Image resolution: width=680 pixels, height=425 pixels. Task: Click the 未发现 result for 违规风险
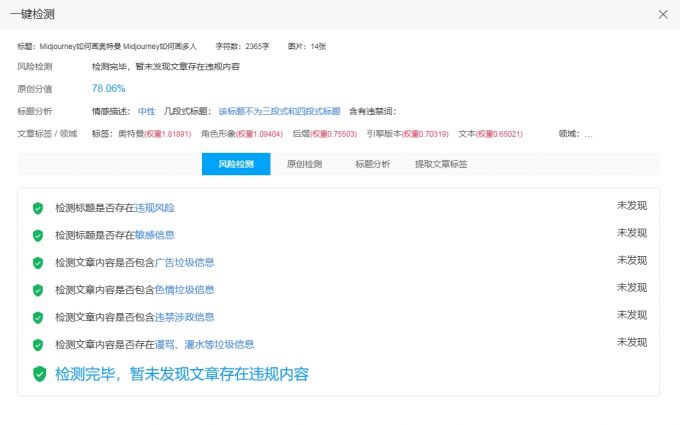pyautogui.click(x=632, y=206)
